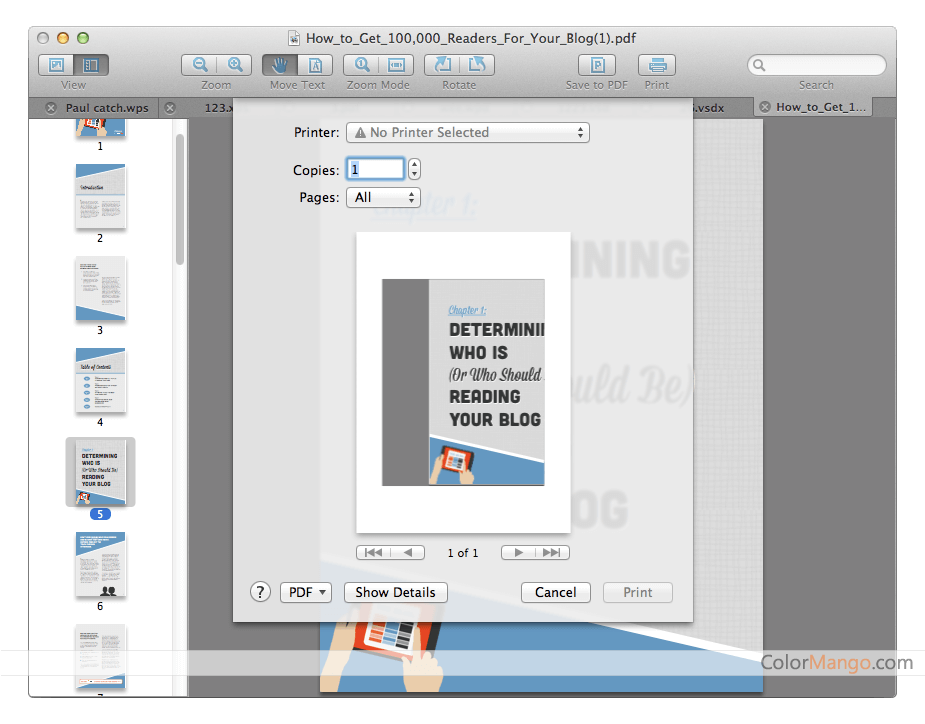Open the Print toolbar icon

click(x=656, y=63)
